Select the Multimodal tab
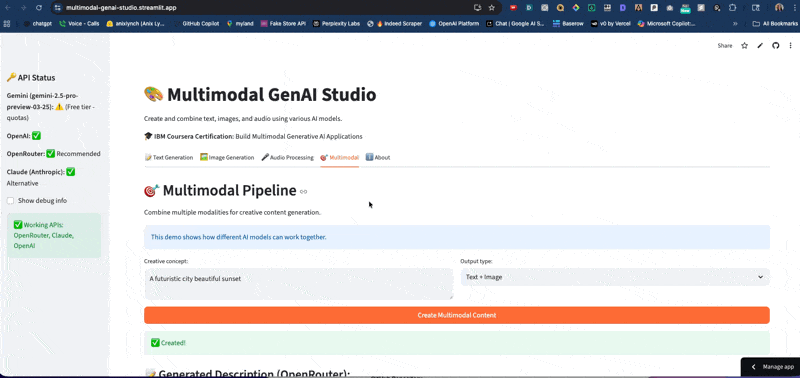800x378 pixels. [340, 157]
